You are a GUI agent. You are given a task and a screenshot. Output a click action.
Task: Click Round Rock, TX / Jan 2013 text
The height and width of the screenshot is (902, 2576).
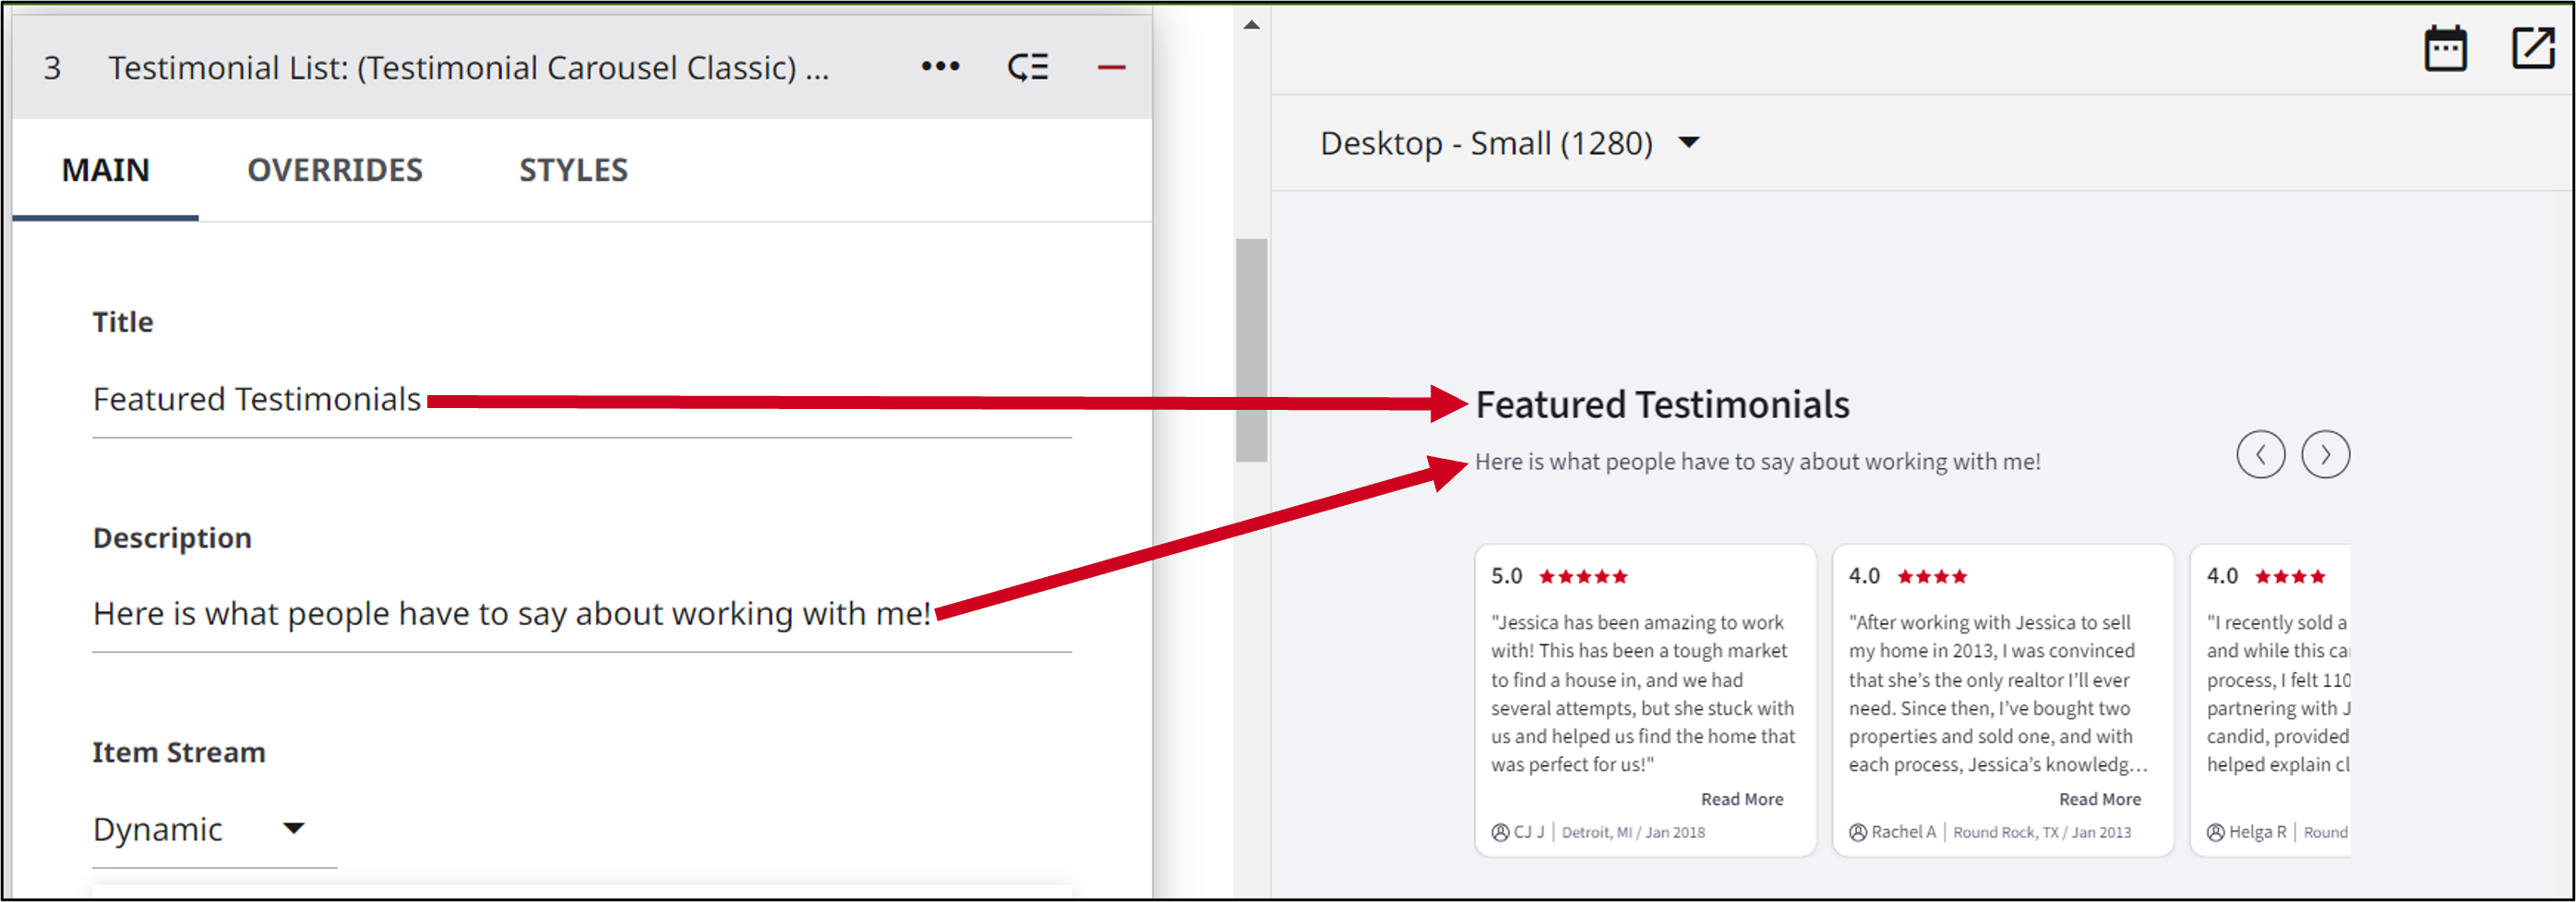point(2042,832)
